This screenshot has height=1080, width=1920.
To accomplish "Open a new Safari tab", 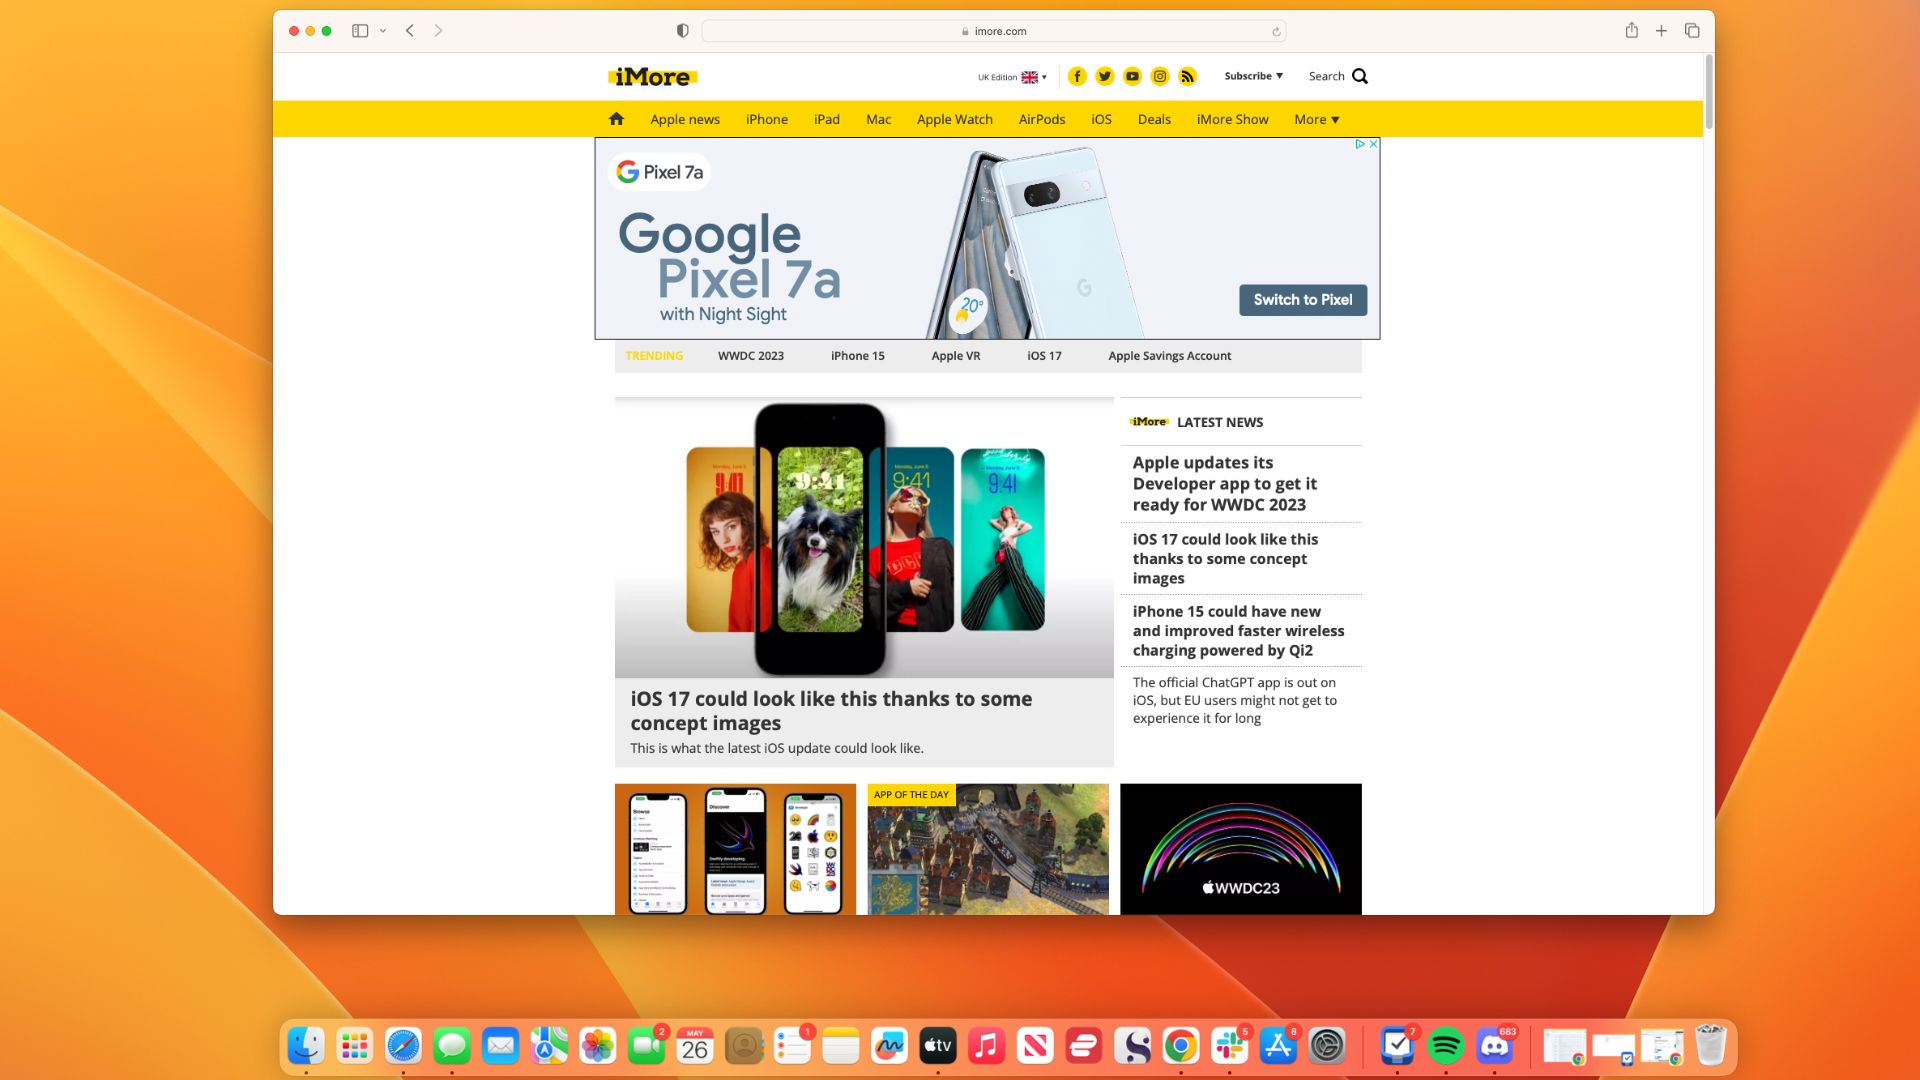I will coord(1661,31).
